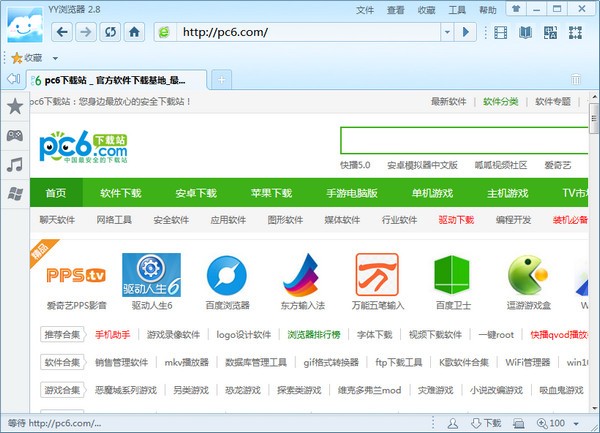Click the YY browser cloud logo
Image resolution: width=600 pixels, height=433 pixels.
pyautogui.click(x=25, y=24)
